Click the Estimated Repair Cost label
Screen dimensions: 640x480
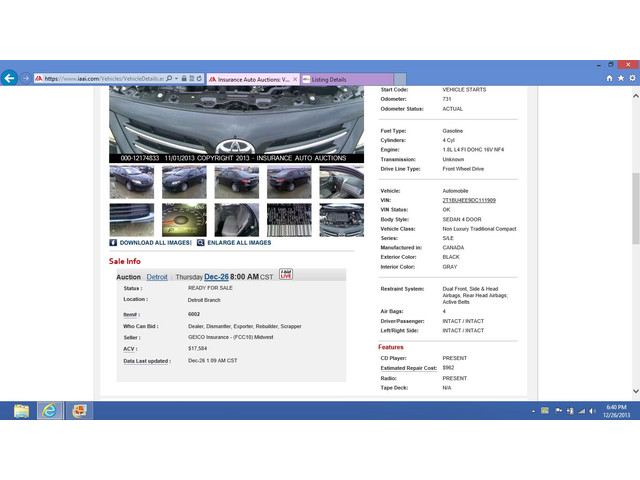pyautogui.click(x=409, y=368)
